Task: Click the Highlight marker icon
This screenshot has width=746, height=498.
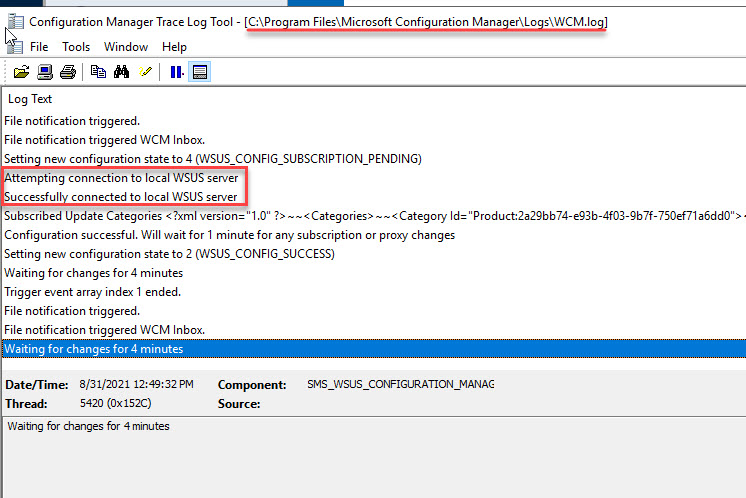Action: pos(145,72)
